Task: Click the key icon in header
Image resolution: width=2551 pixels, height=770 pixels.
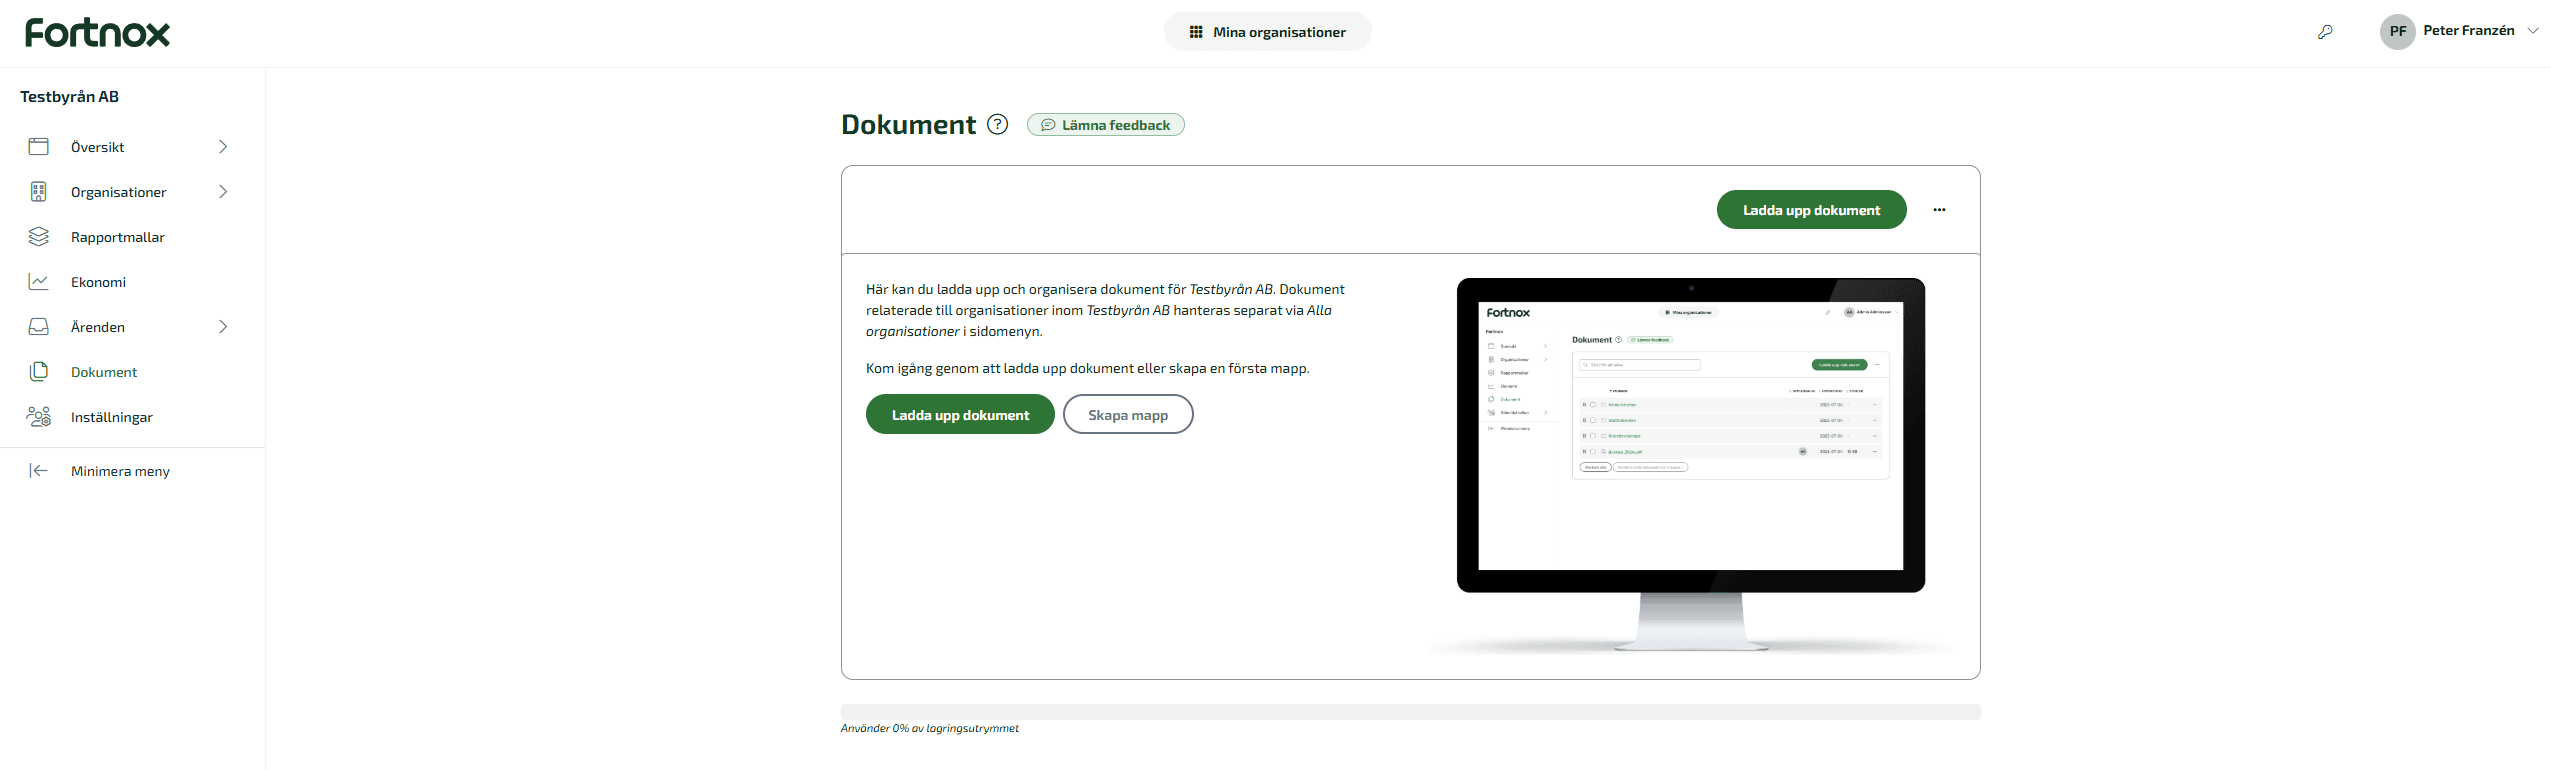Action: (x=2325, y=32)
